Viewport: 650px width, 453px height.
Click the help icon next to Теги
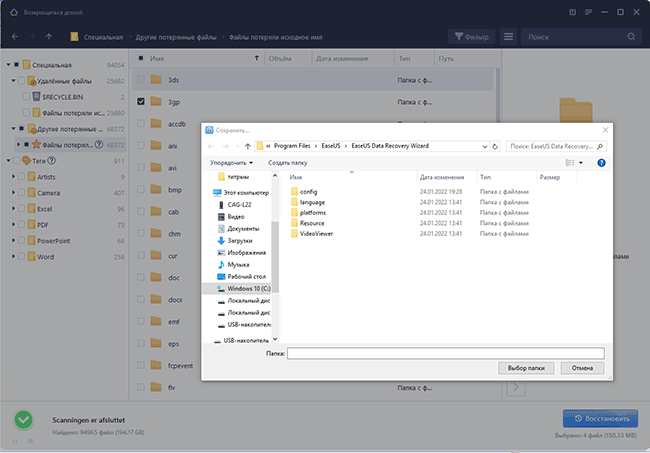[51, 160]
